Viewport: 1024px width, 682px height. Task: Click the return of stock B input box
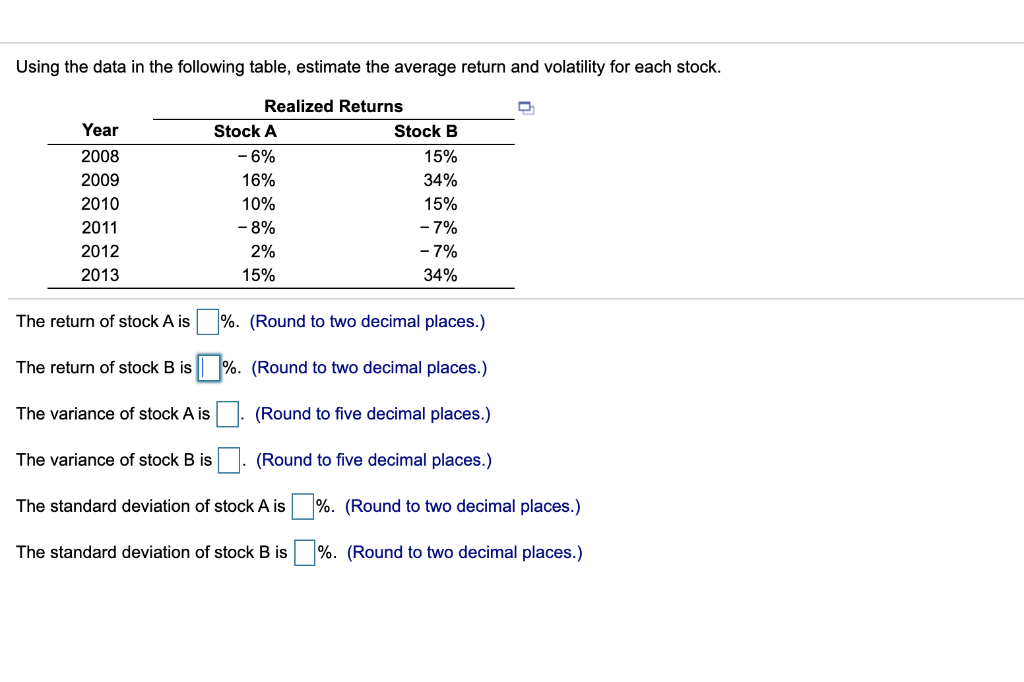point(208,366)
